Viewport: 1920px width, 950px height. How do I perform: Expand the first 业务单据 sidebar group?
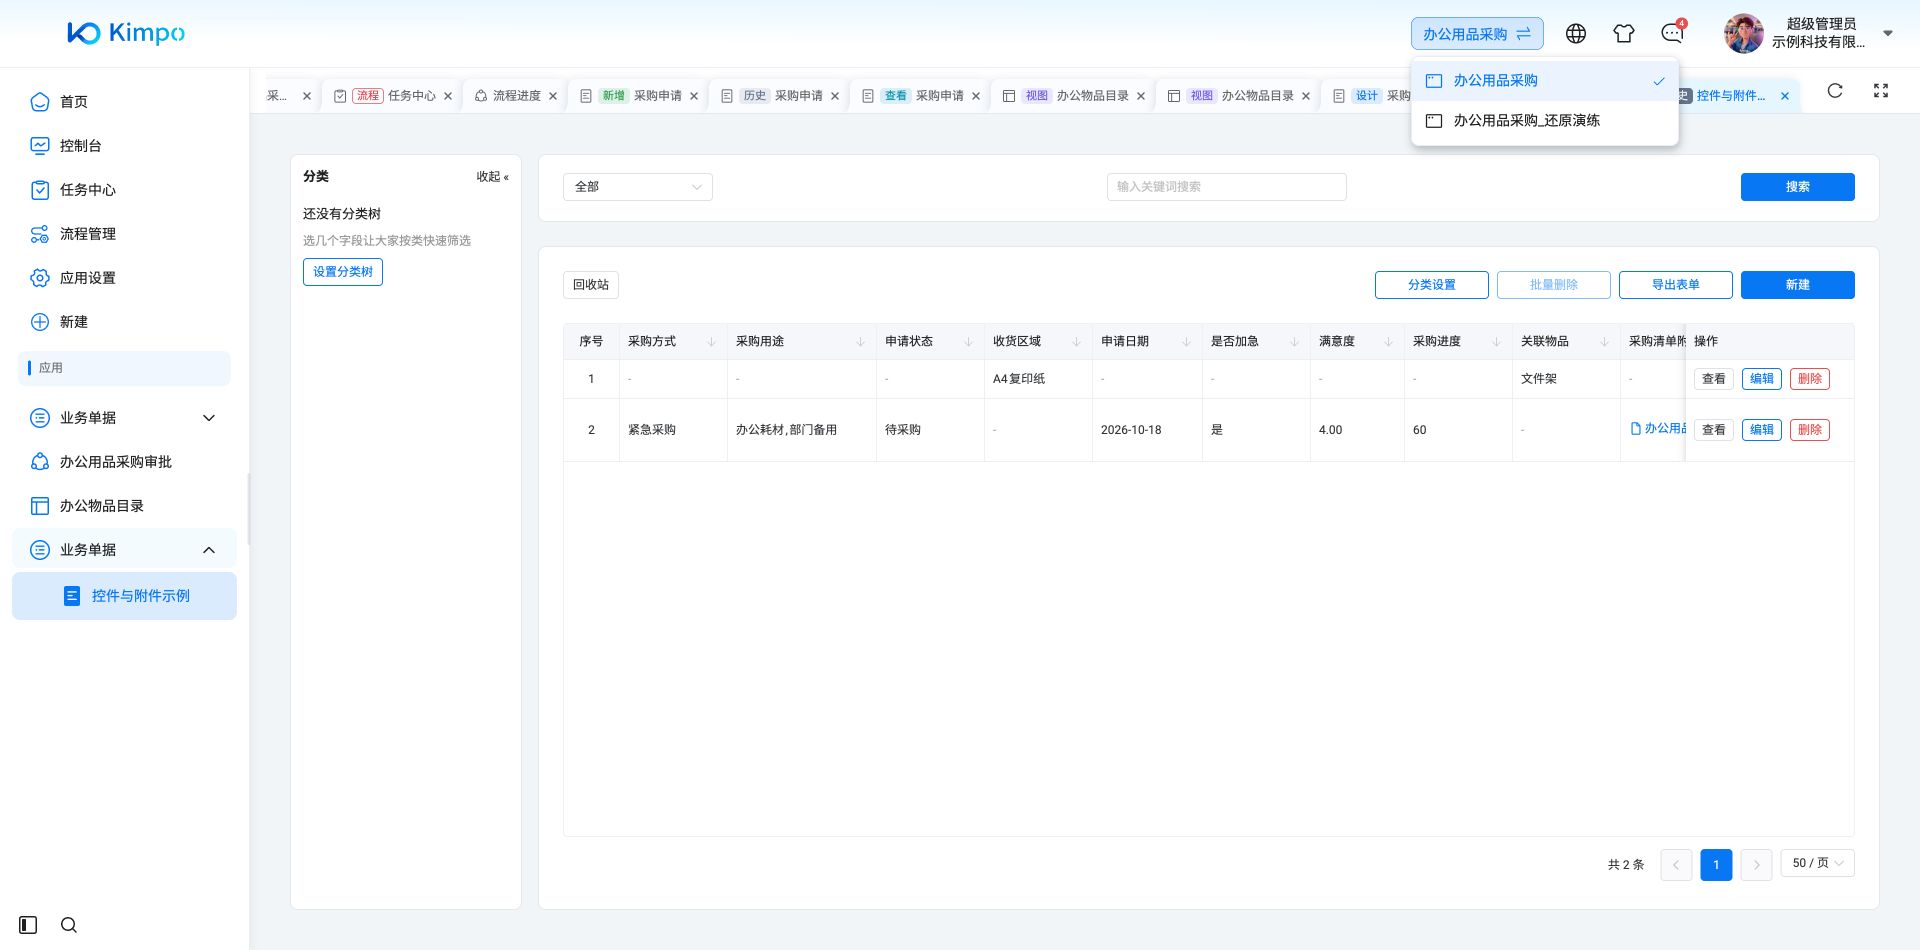[x=124, y=418]
